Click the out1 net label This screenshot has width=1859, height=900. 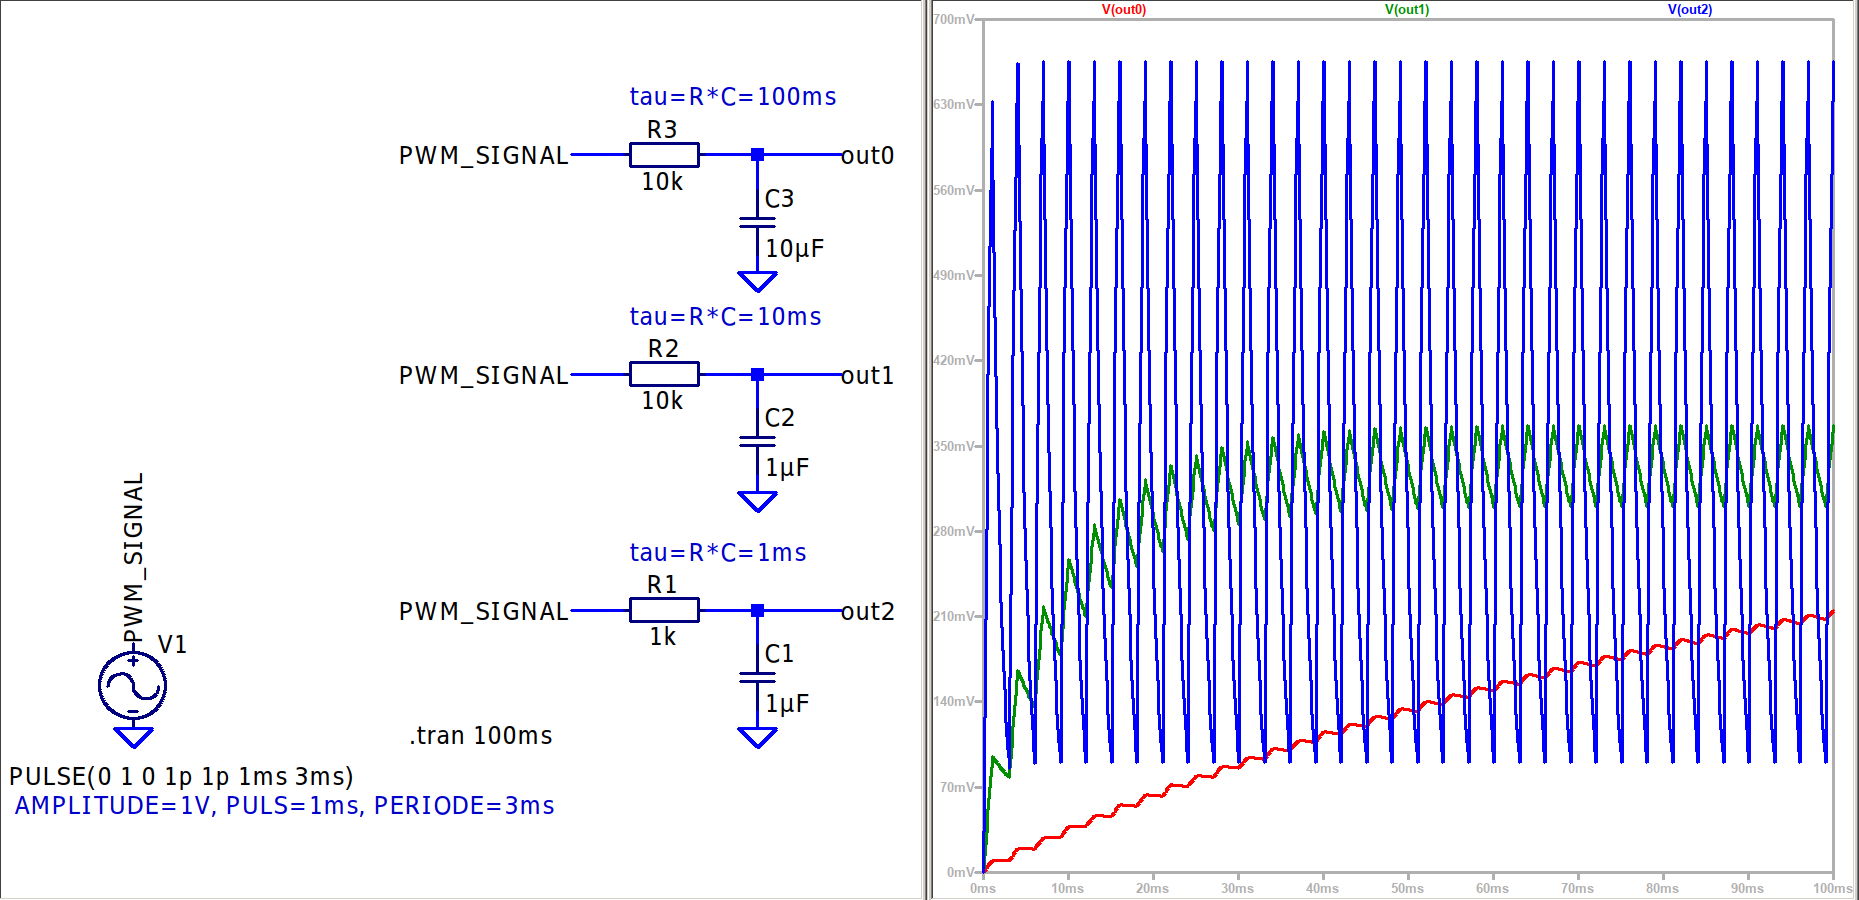(x=867, y=376)
